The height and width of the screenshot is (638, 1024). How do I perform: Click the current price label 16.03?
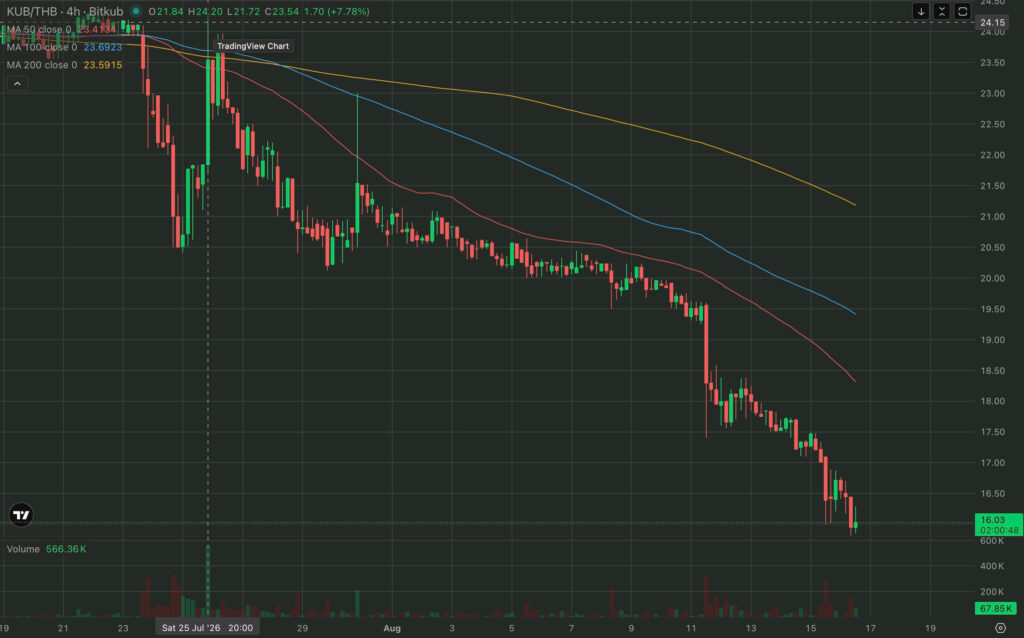999,524
